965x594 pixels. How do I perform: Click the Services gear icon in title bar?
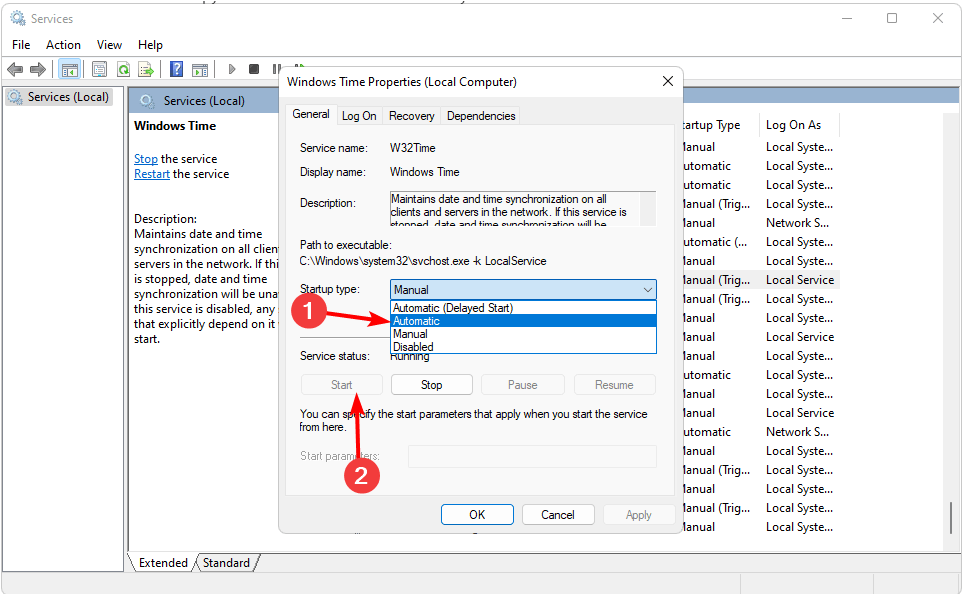pyautogui.click(x=18, y=18)
